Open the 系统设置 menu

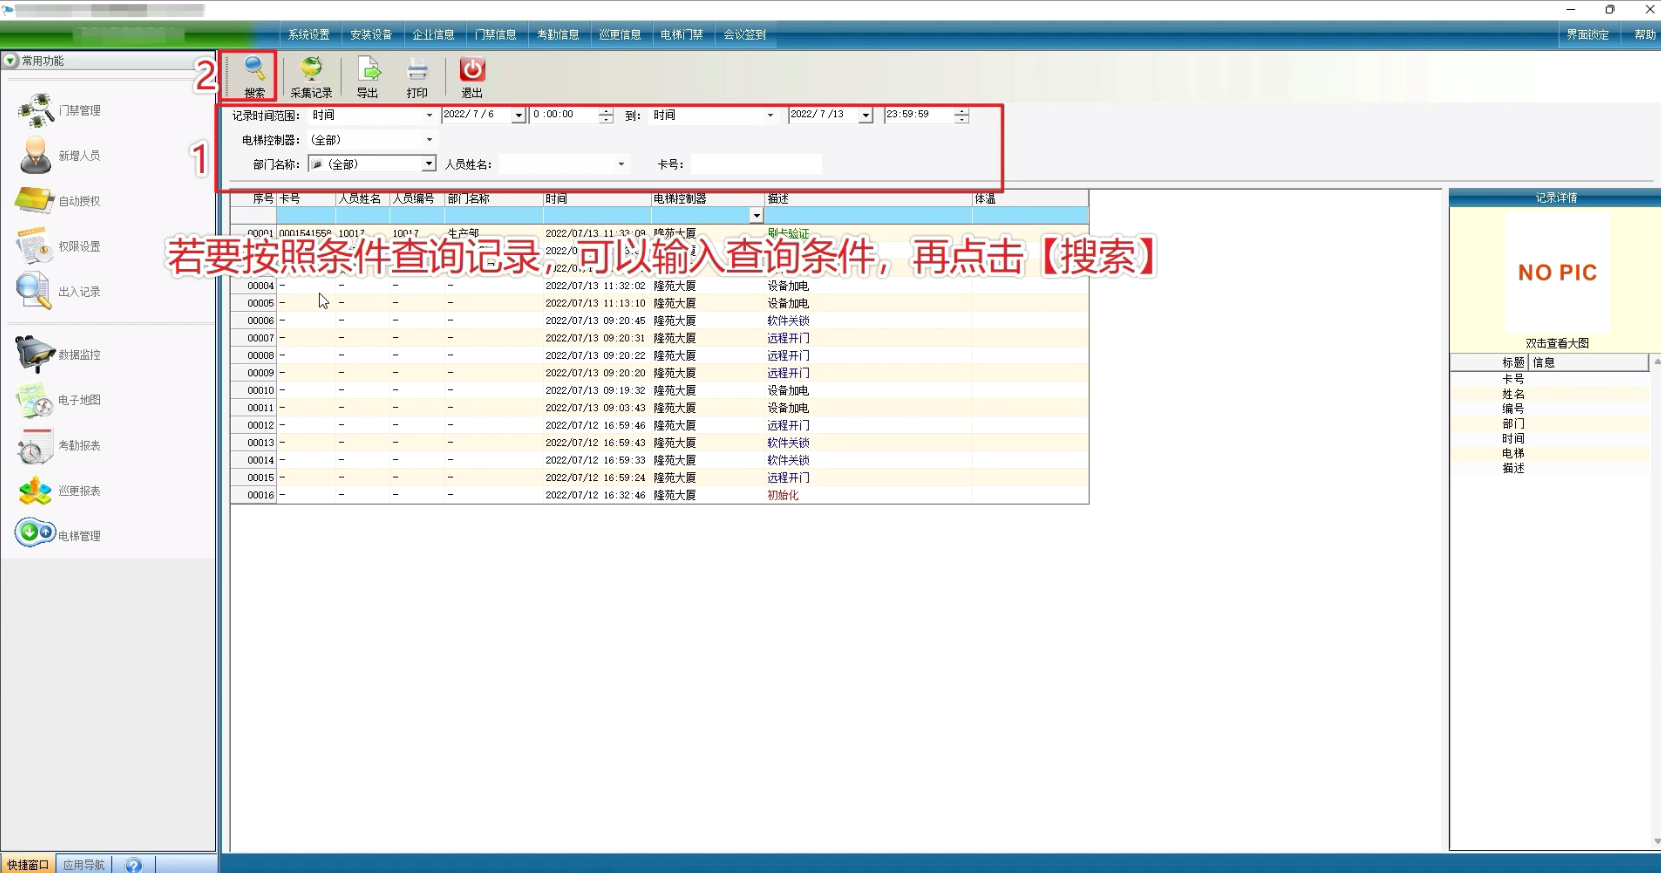(308, 35)
